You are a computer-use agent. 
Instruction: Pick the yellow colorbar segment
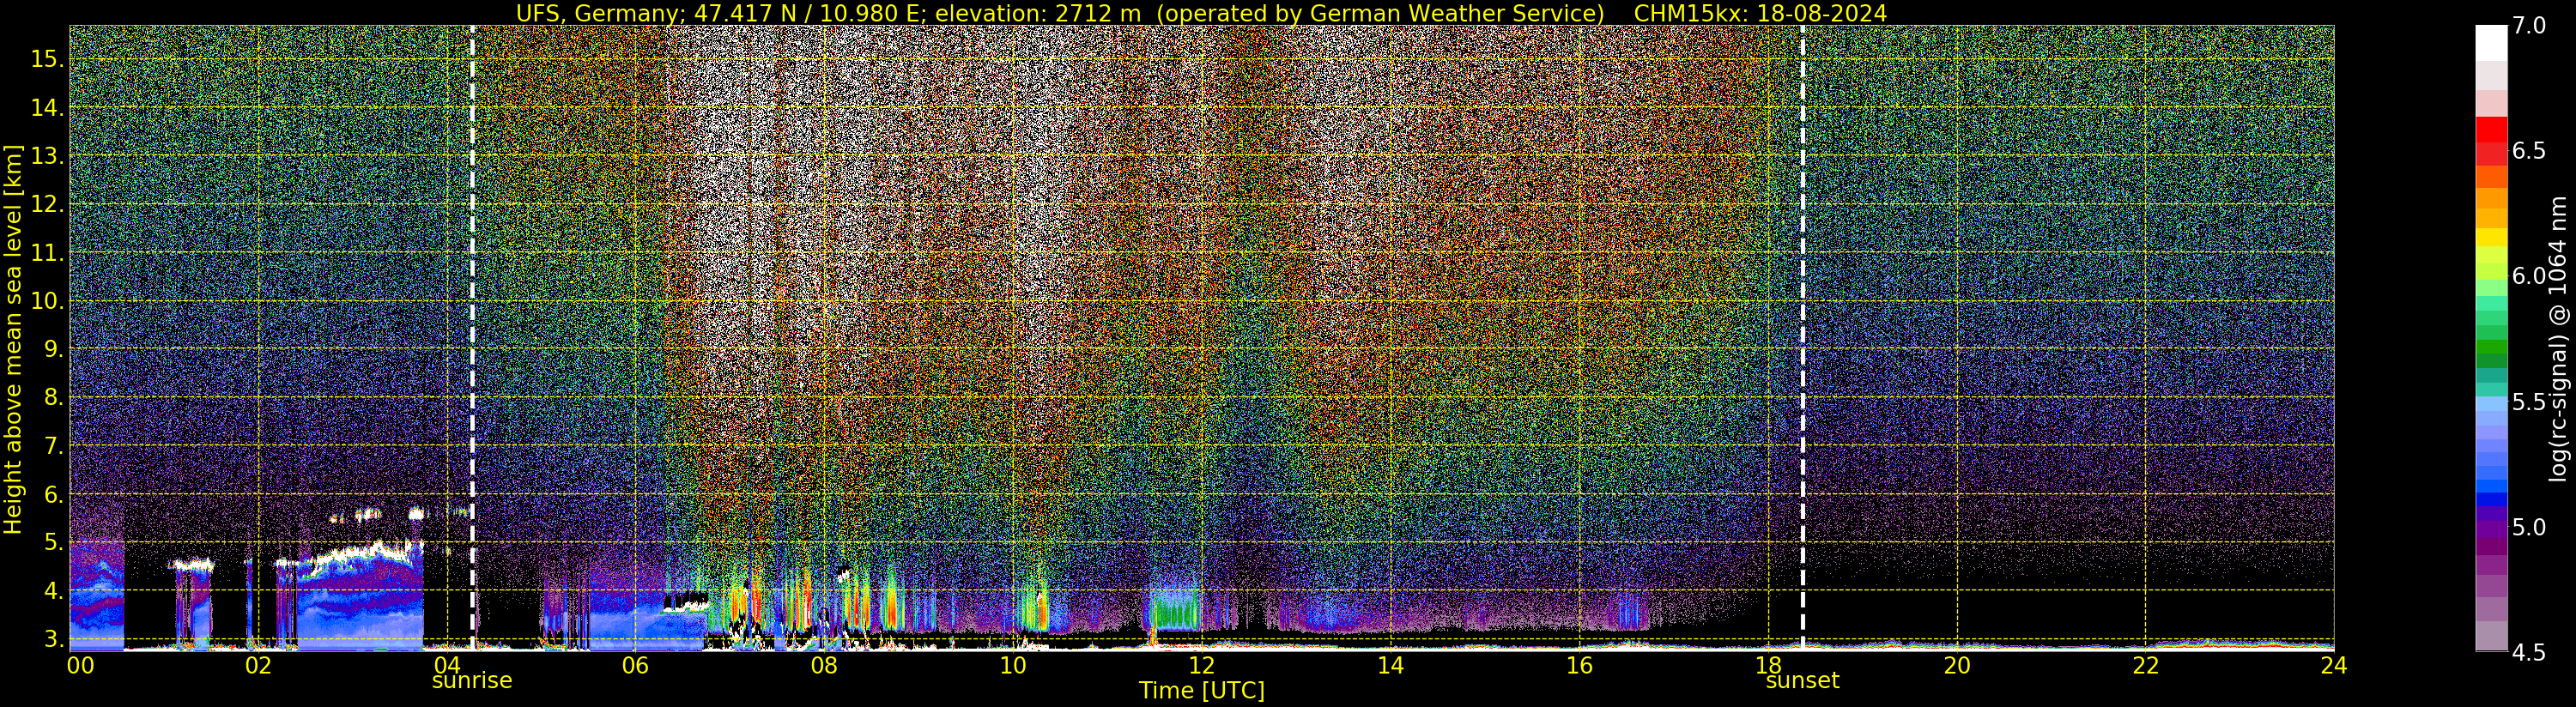tap(2491, 237)
